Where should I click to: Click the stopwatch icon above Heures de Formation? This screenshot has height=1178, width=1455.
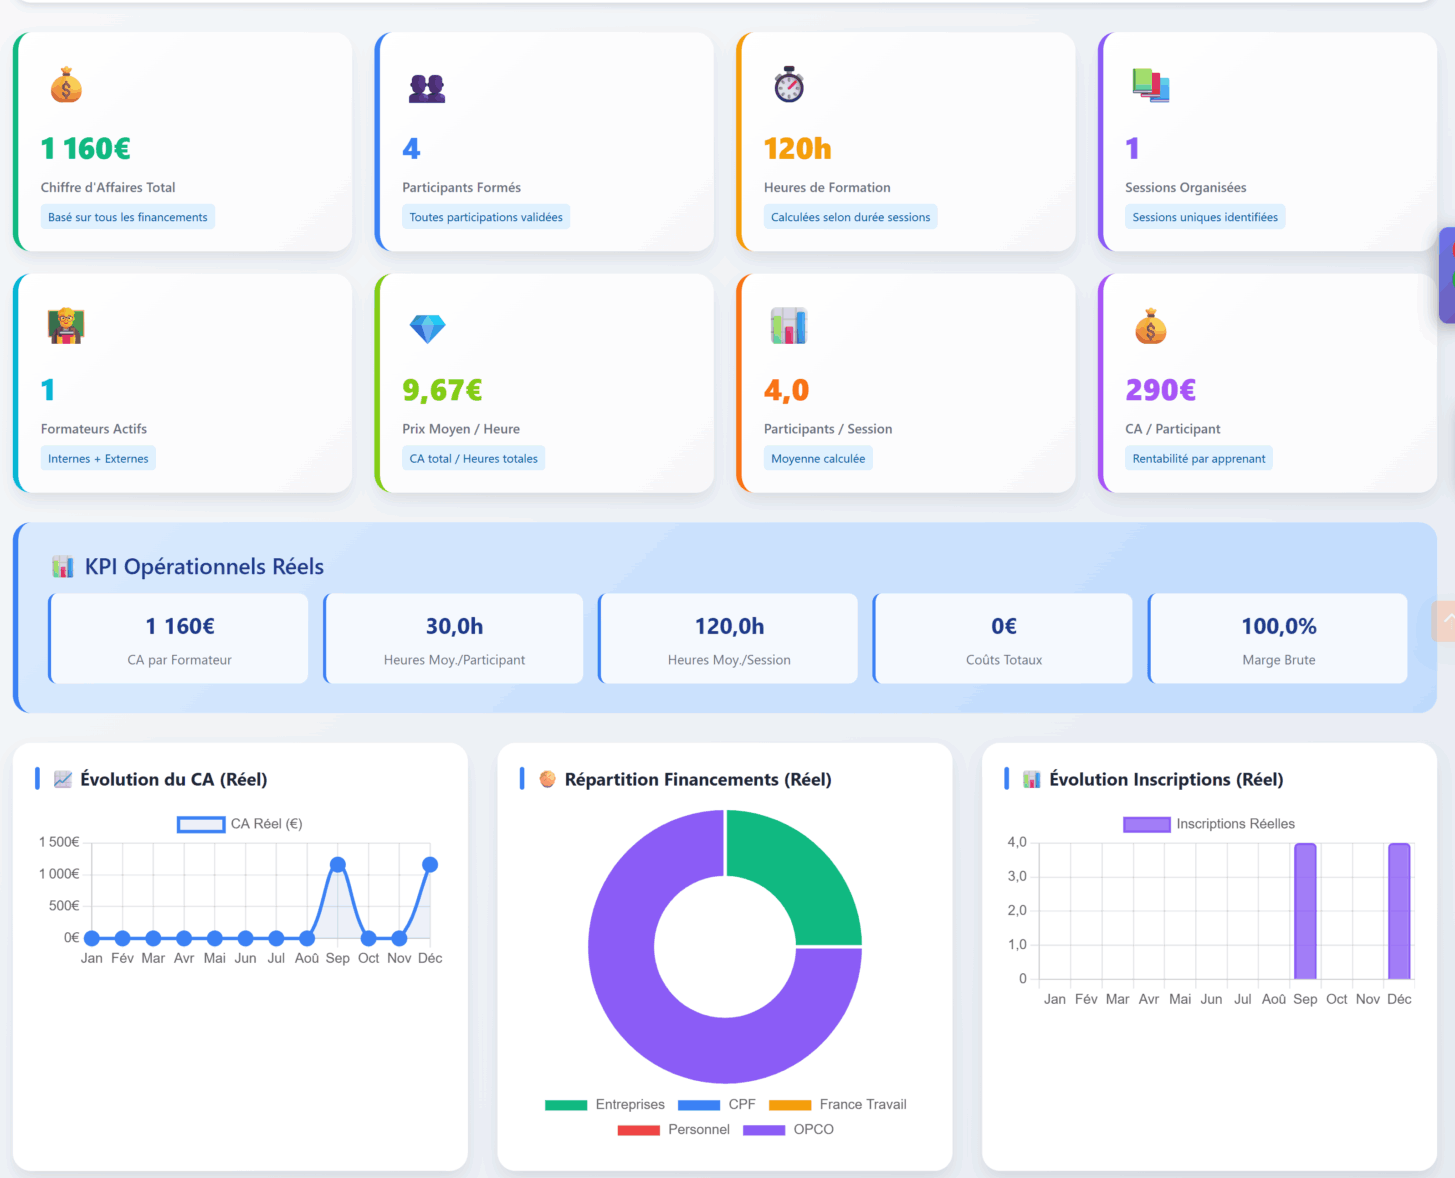tap(789, 85)
